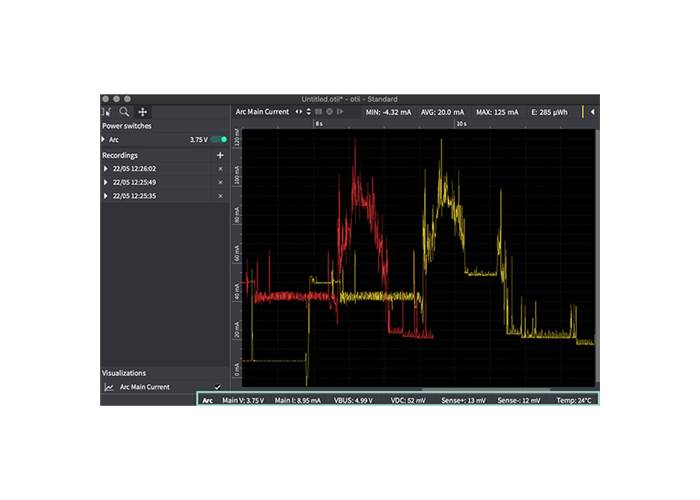This screenshot has width=700, height=500.
Task: Click the yellow marker in graph header
Action: point(583,112)
